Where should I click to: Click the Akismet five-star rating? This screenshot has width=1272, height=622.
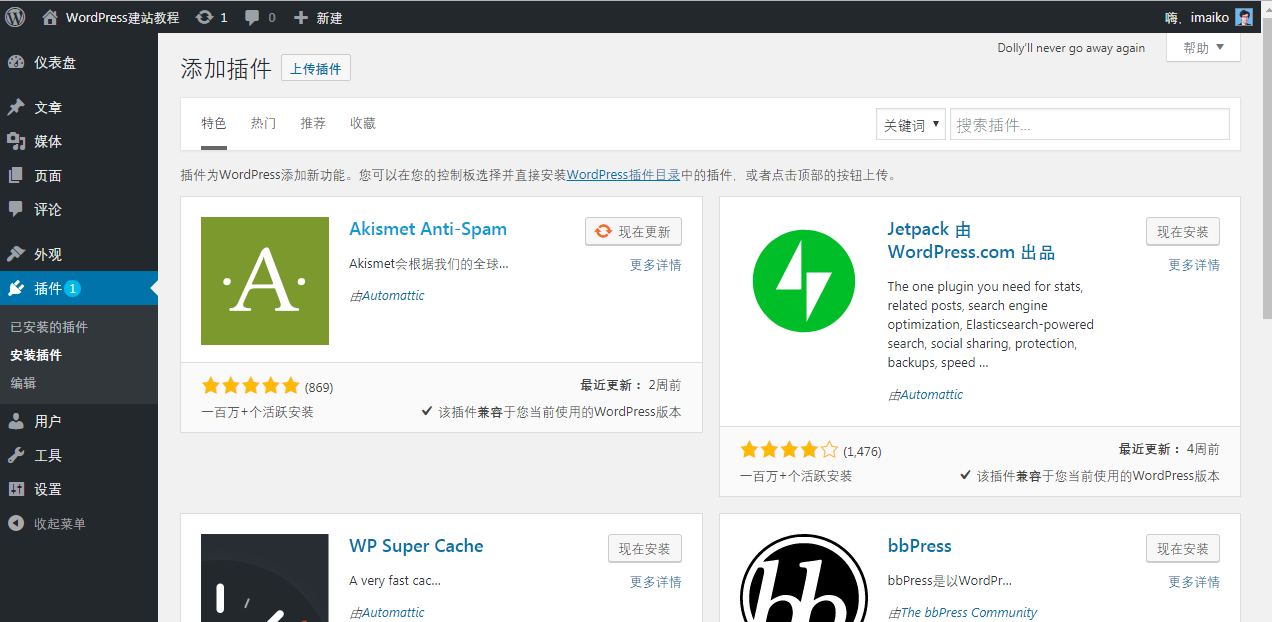click(x=250, y=386)
